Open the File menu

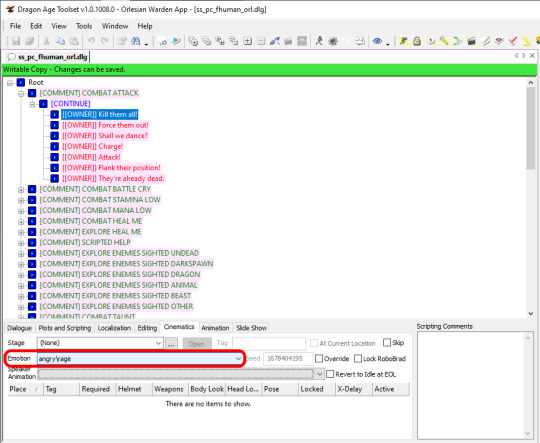coord(15,26)
